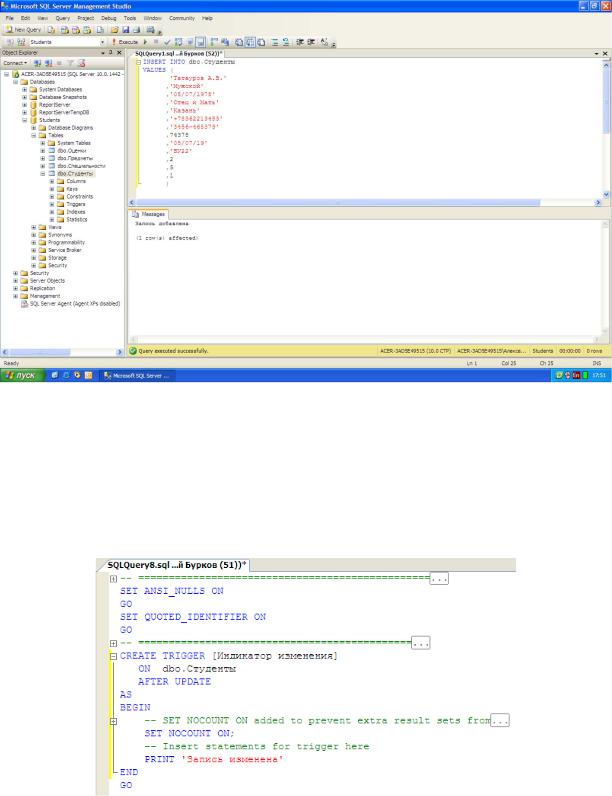Click the Database Engine Query icon next to New Query
612x796 pixels.
click(x=51, y=30)
